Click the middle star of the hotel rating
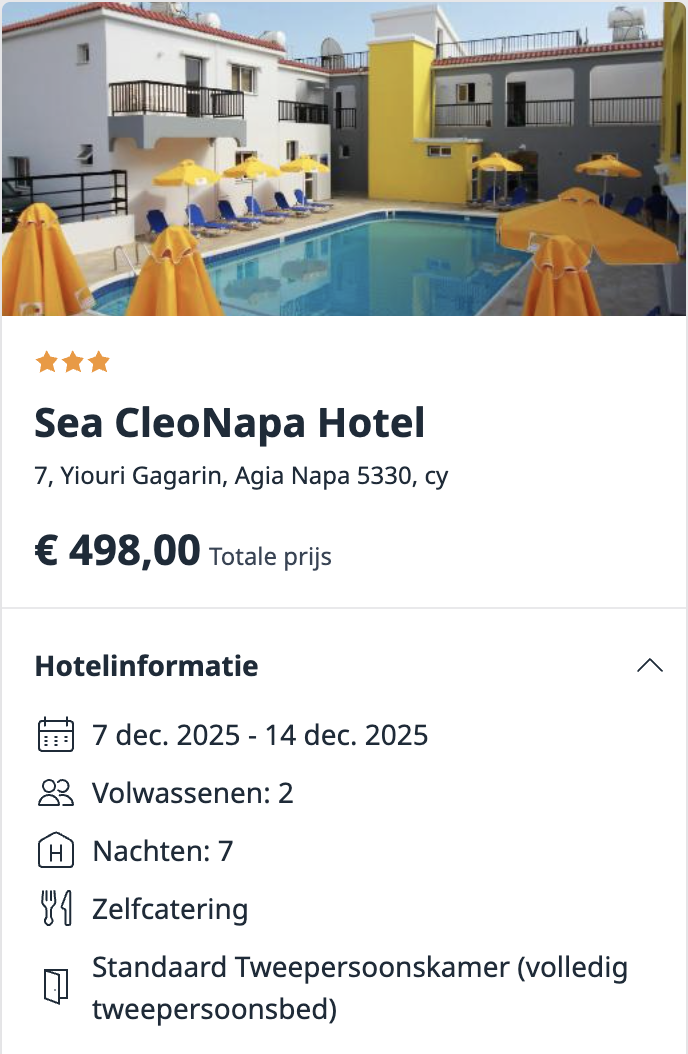Viewport: 688px width, 1054px height. (x=72, y=361)
